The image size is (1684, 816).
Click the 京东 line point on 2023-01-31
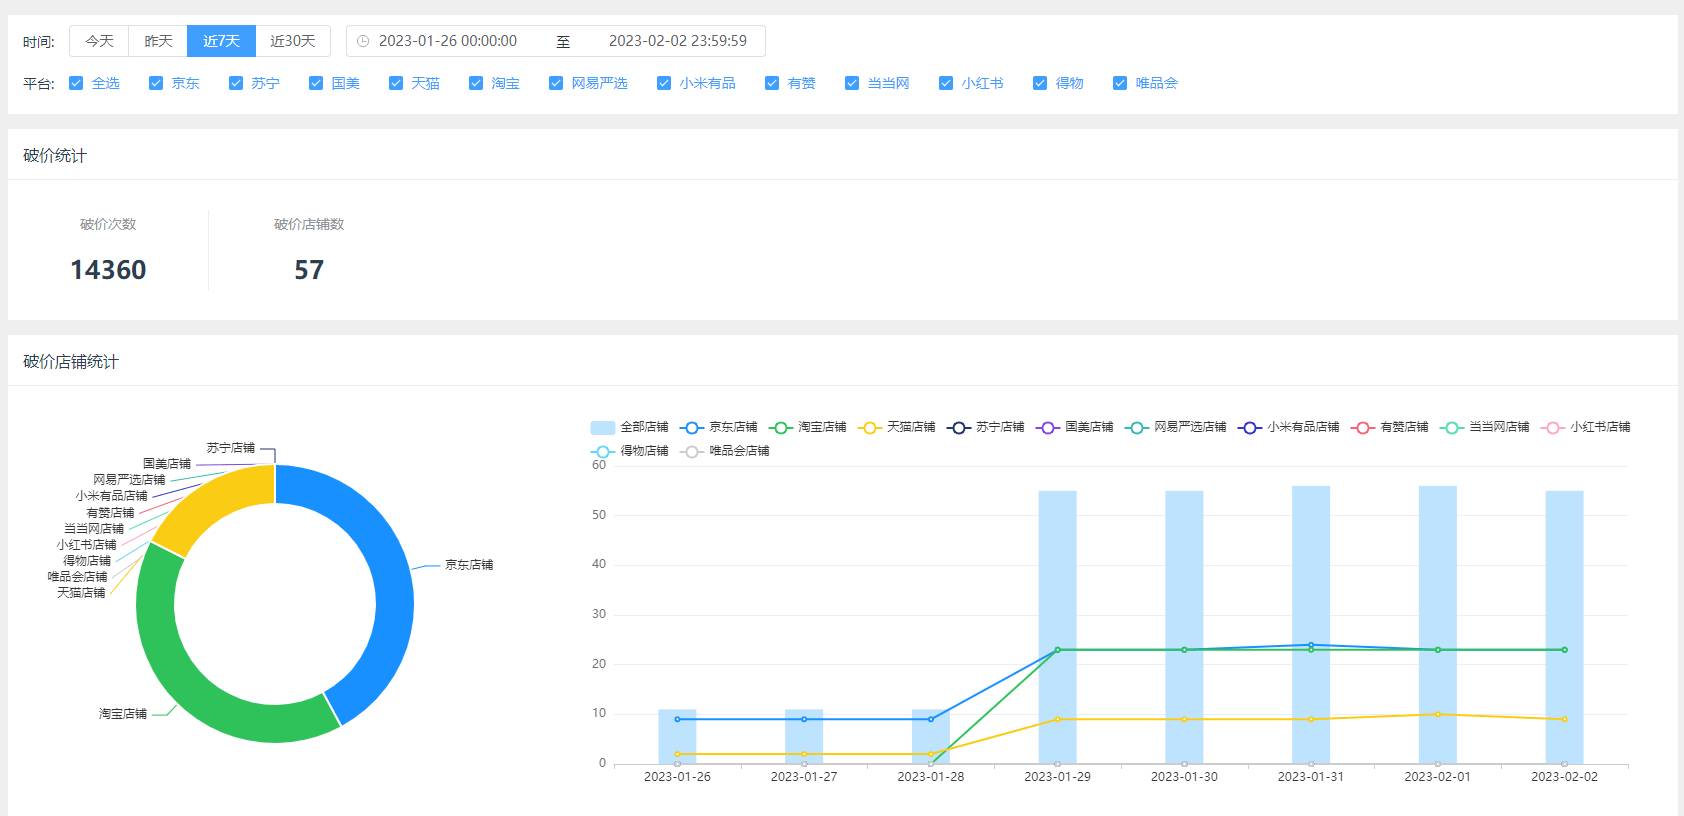[1311, 645]
